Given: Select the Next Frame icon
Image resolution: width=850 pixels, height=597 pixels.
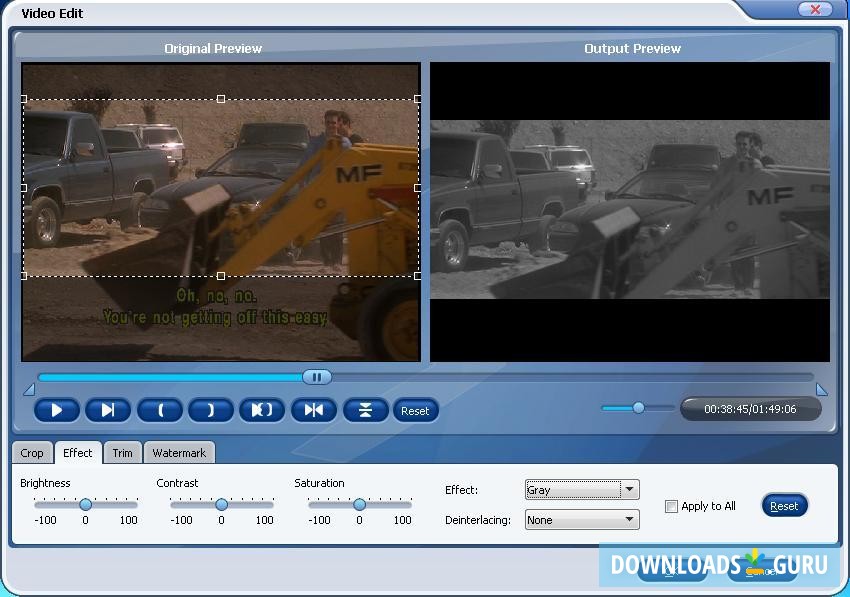Looking at the screenshot, I should coord(108,410).
